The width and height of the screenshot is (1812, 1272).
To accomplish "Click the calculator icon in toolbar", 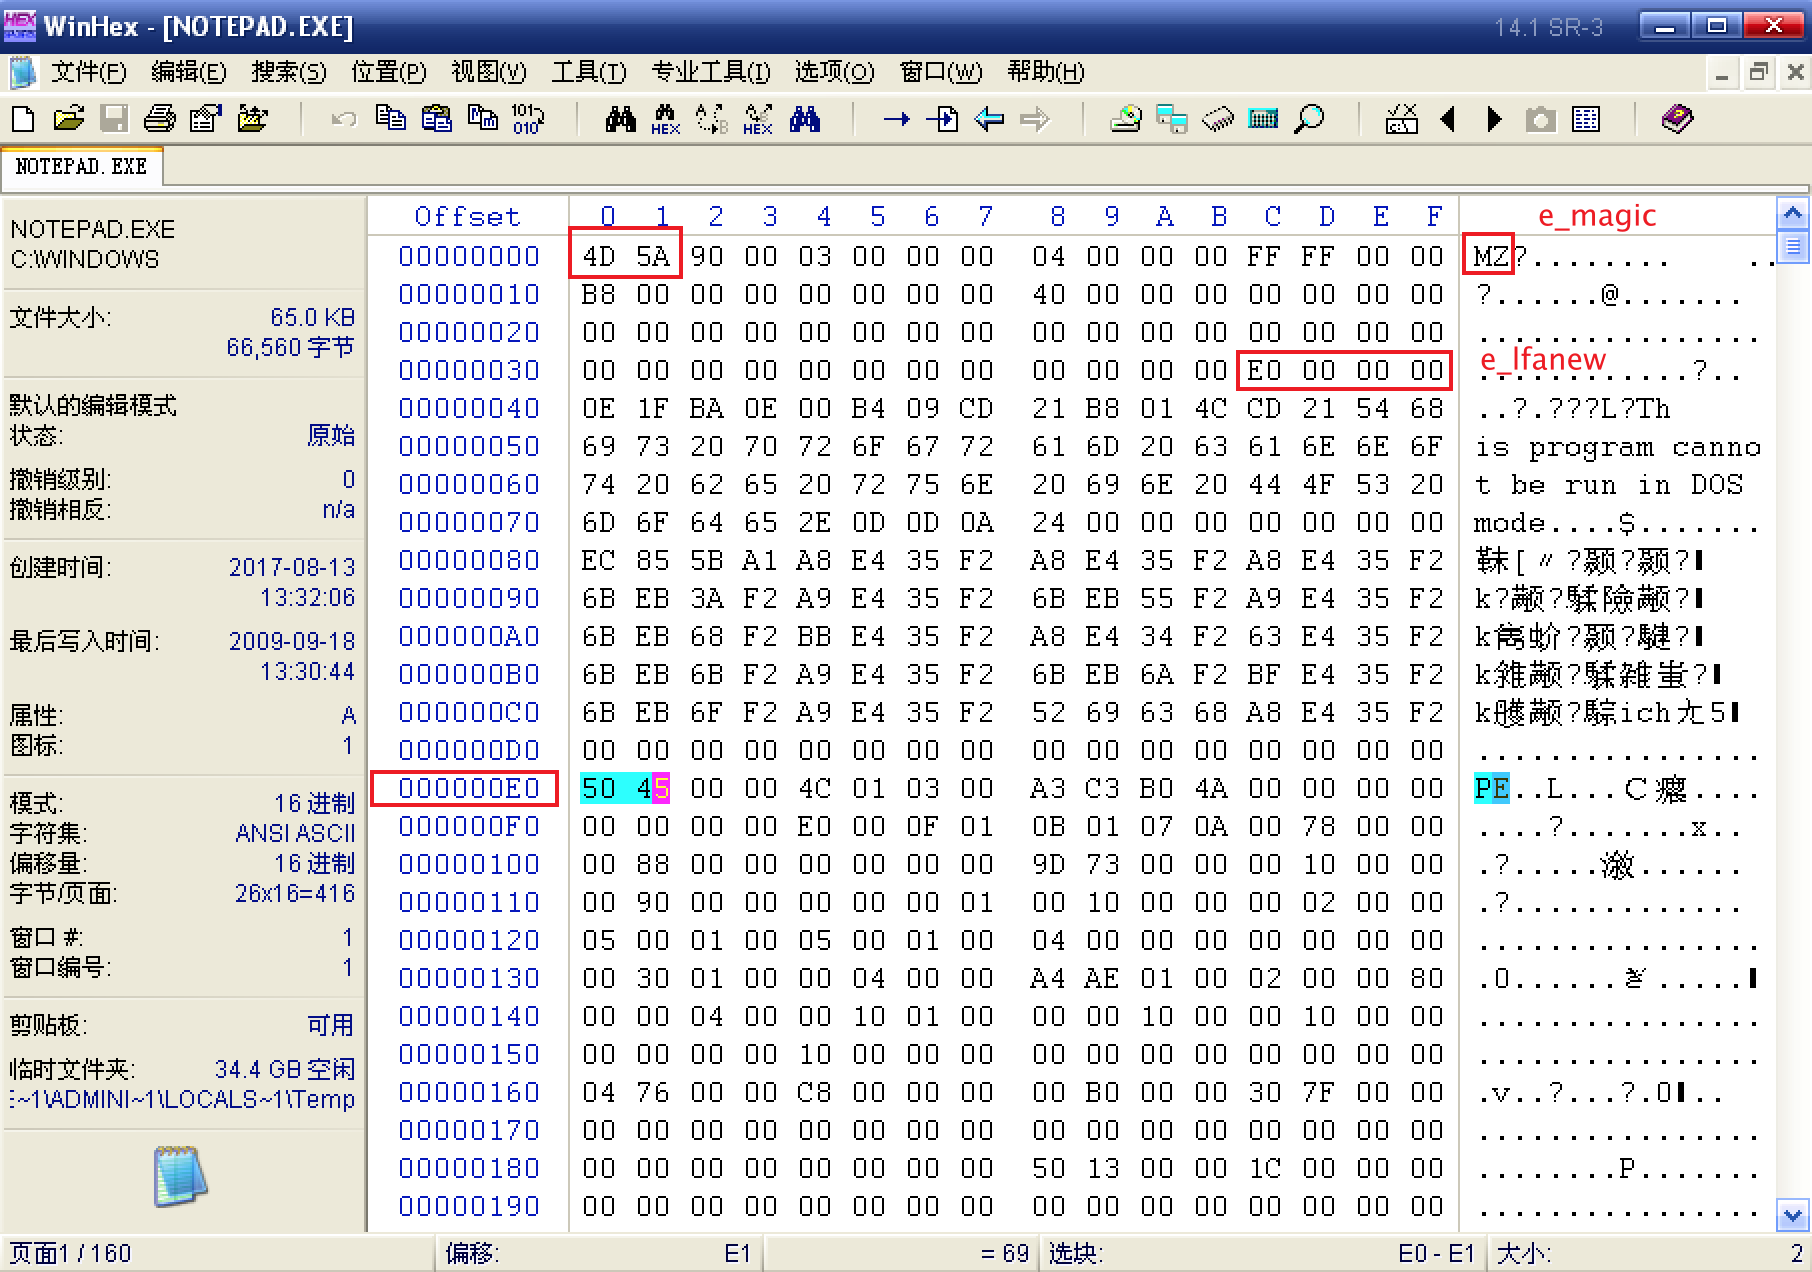I will [1263, 120].
